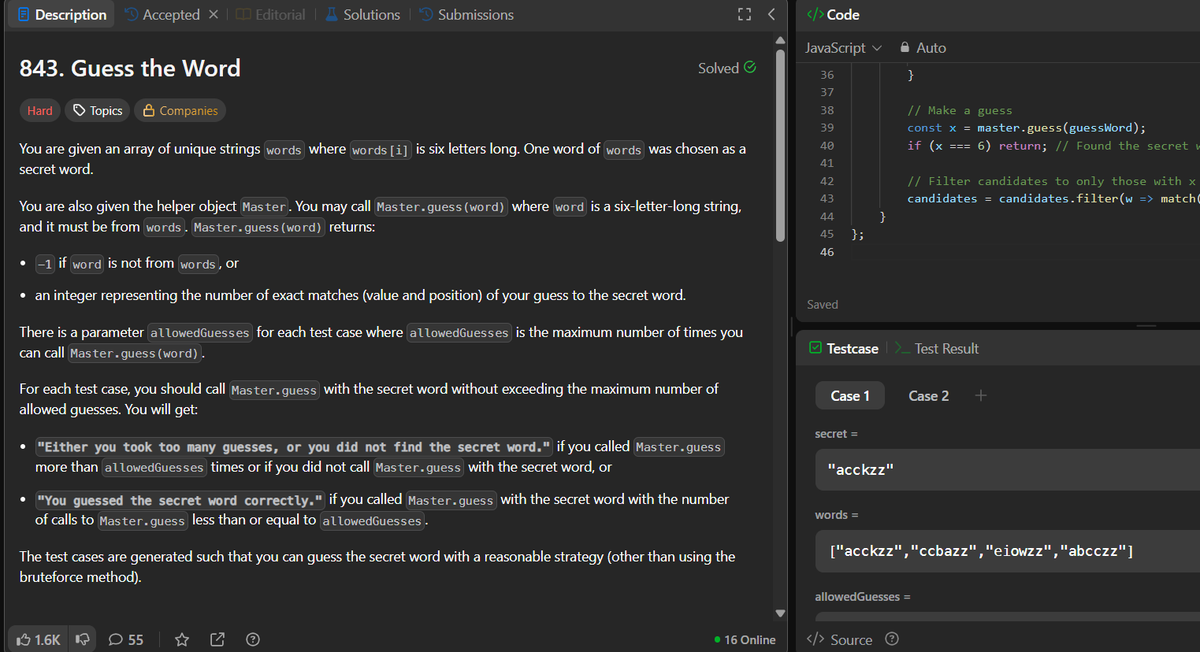Click the problem title 843. Guess the Word

130,68
